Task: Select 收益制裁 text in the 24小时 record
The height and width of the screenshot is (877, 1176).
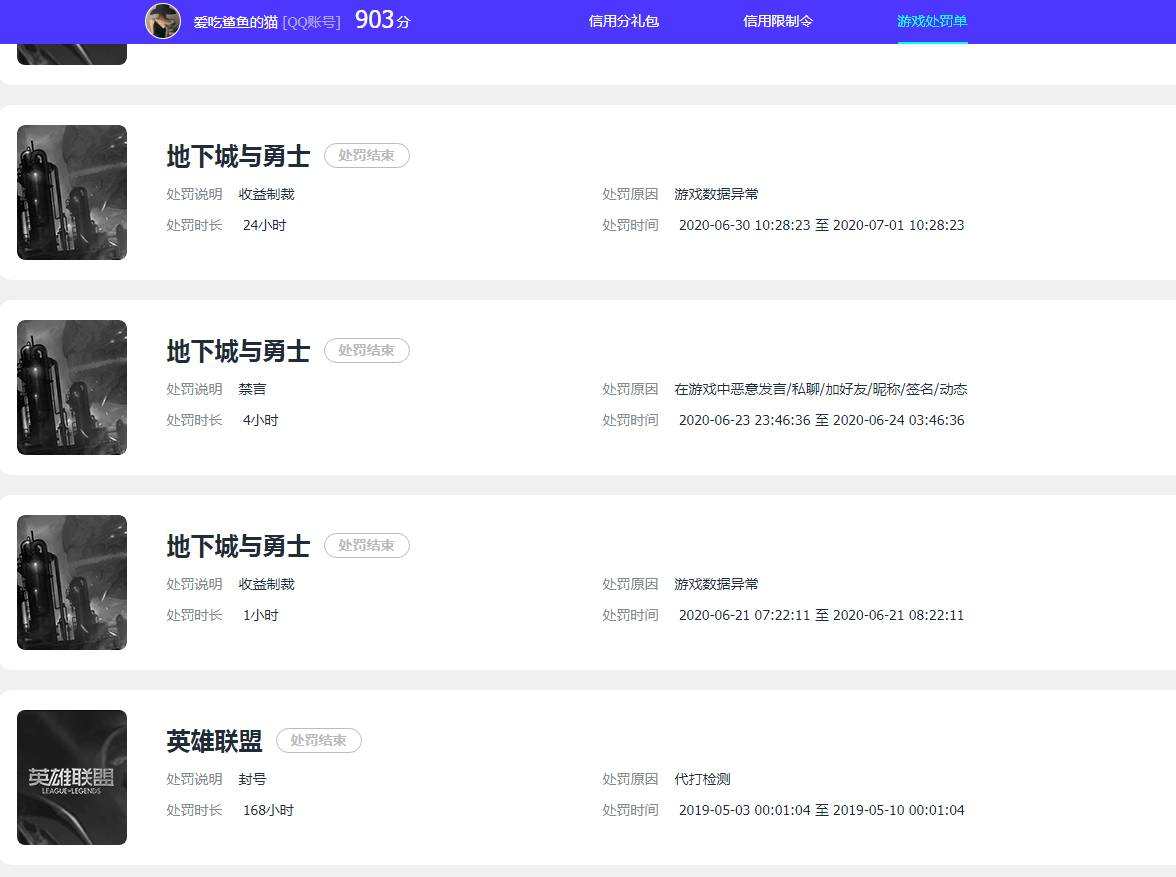Action: 266,194
